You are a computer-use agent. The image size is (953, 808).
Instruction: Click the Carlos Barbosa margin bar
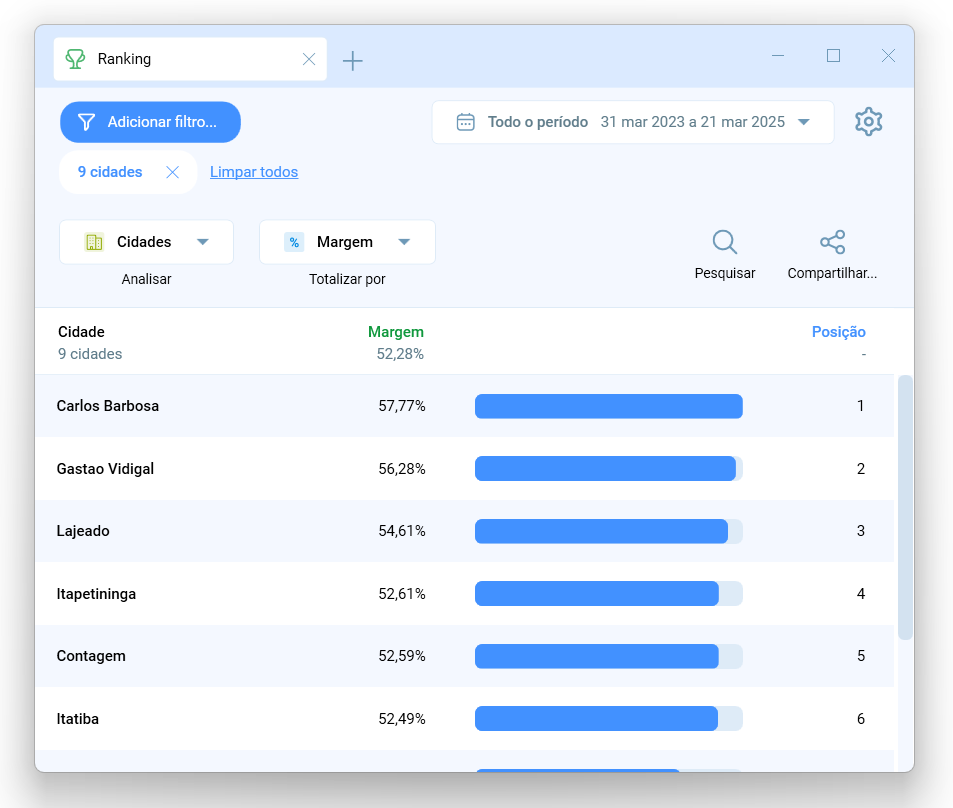(608, 406)
